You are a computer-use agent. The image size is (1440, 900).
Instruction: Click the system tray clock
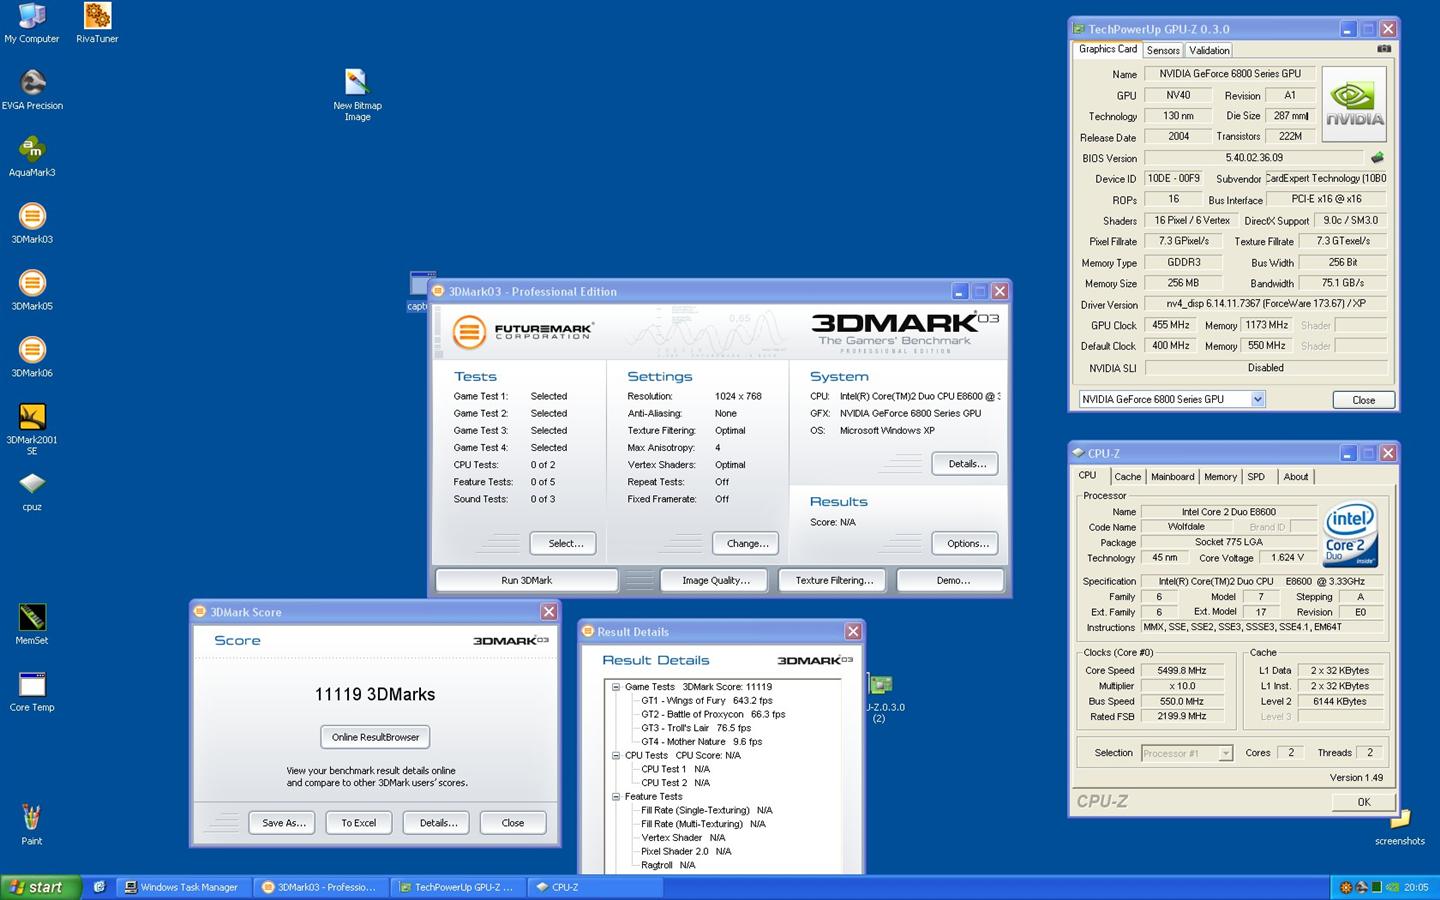click(x=1416, y=887)
